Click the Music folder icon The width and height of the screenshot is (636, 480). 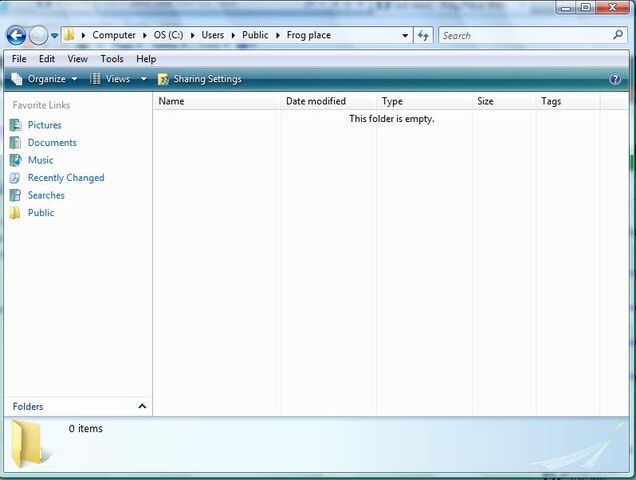pyautogui.click(x=15, y=160)
